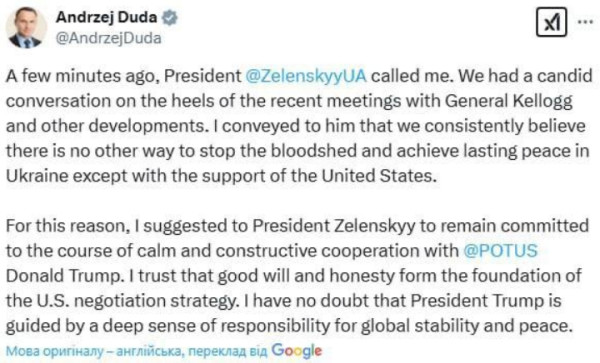Open the Andrzej Duda display name
This screenshot has height=363, width=600.
[x=106, y=17]
